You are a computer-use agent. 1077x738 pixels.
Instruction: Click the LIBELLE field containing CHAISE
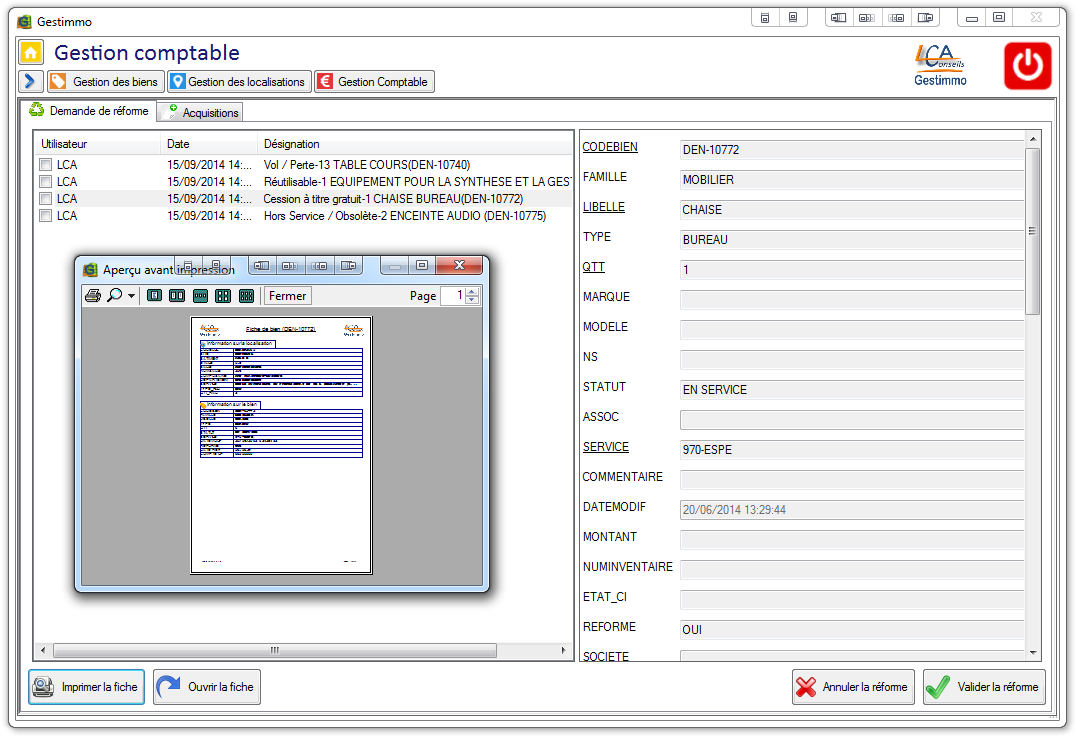click(x=850, y=210)
